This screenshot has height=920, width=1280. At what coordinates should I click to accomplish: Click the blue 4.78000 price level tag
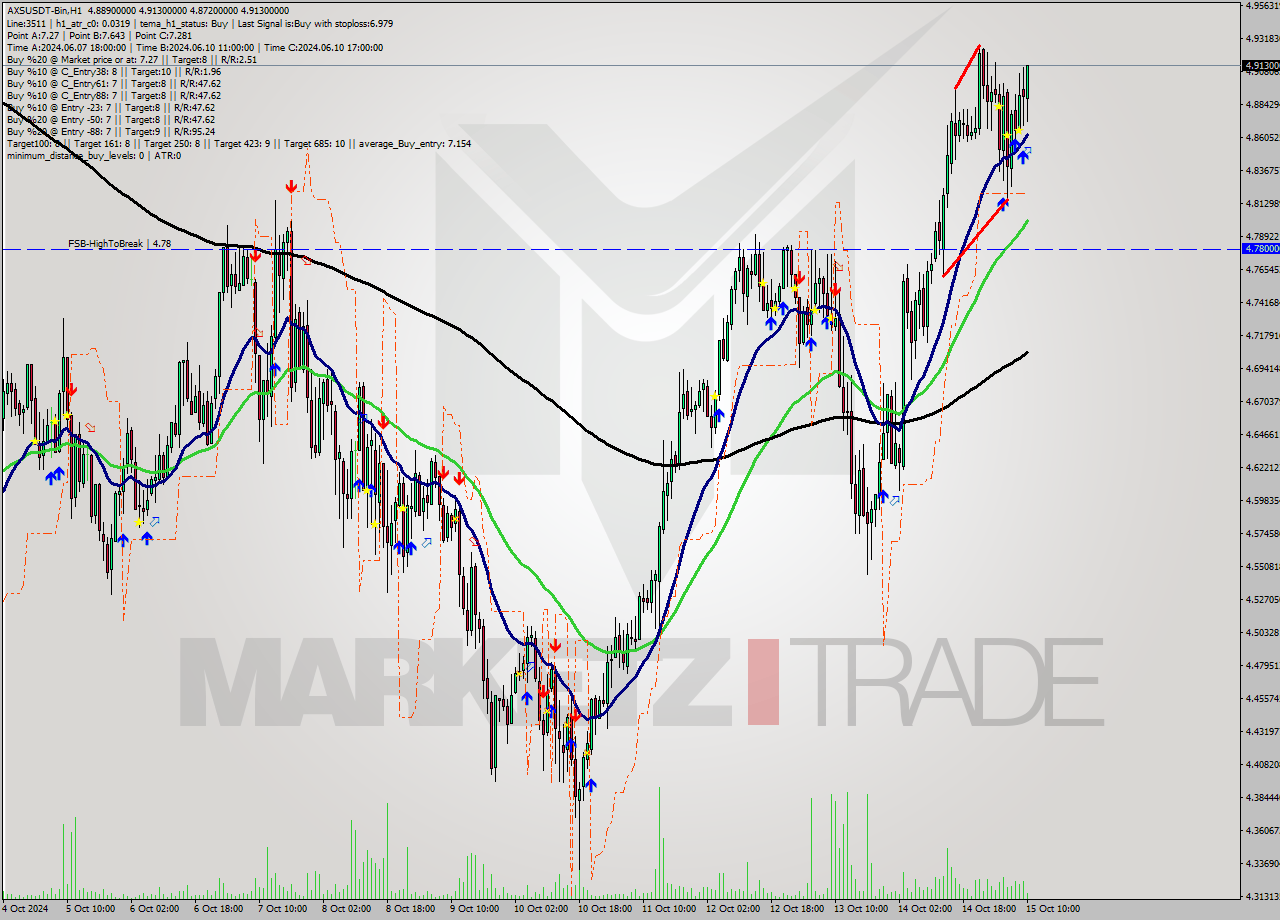coord(1261,248)
